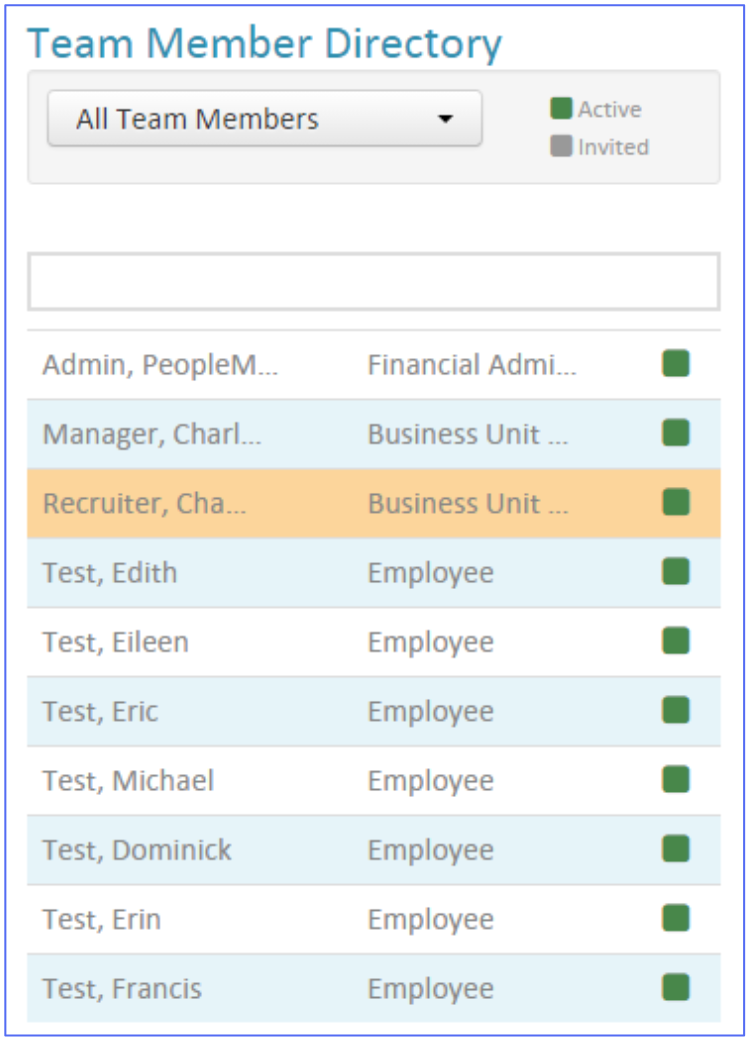Viewport: 756px width, 1042px height.
Task: Click the status icon beside Test, Eileen
Action: 676,641
